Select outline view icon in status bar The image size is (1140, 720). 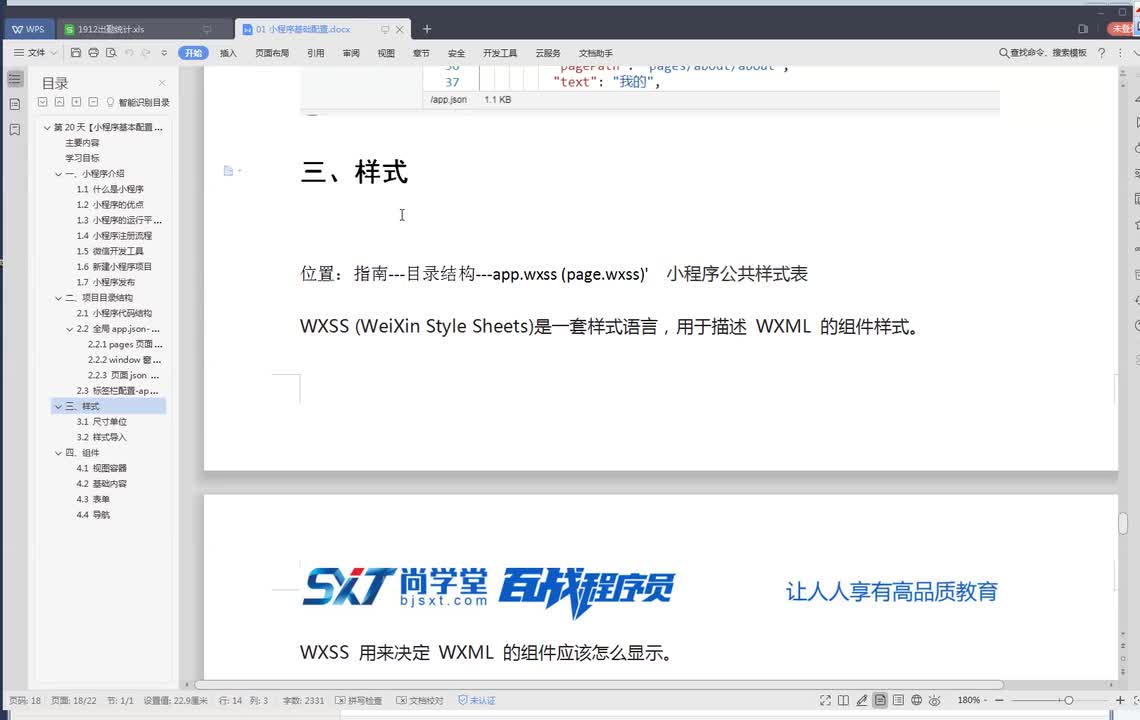point(898,700)
